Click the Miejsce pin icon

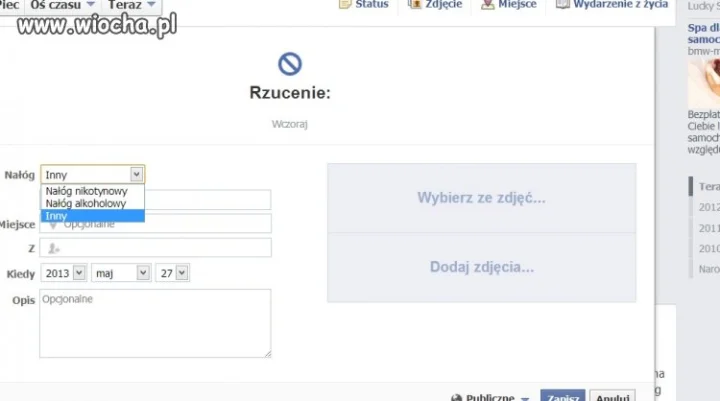487,4
